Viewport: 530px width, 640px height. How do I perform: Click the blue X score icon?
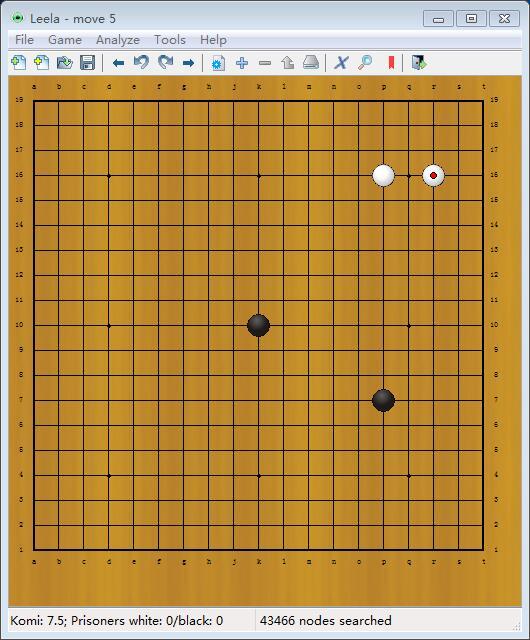pyautogui.click(x=341, y=63)
